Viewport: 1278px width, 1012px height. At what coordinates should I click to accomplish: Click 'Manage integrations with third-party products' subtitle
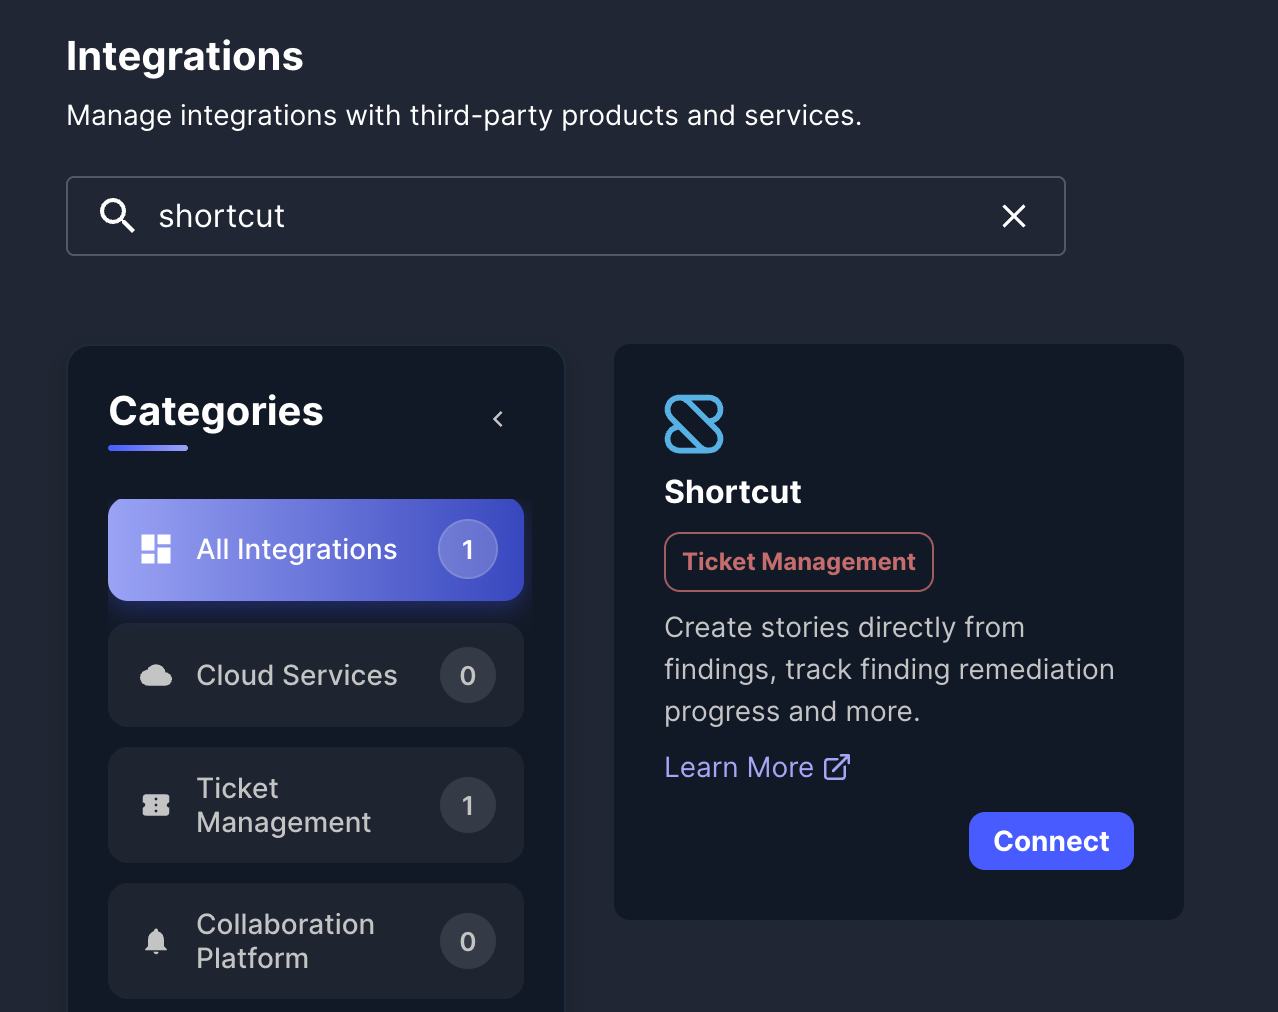click(x=464, y=115)
